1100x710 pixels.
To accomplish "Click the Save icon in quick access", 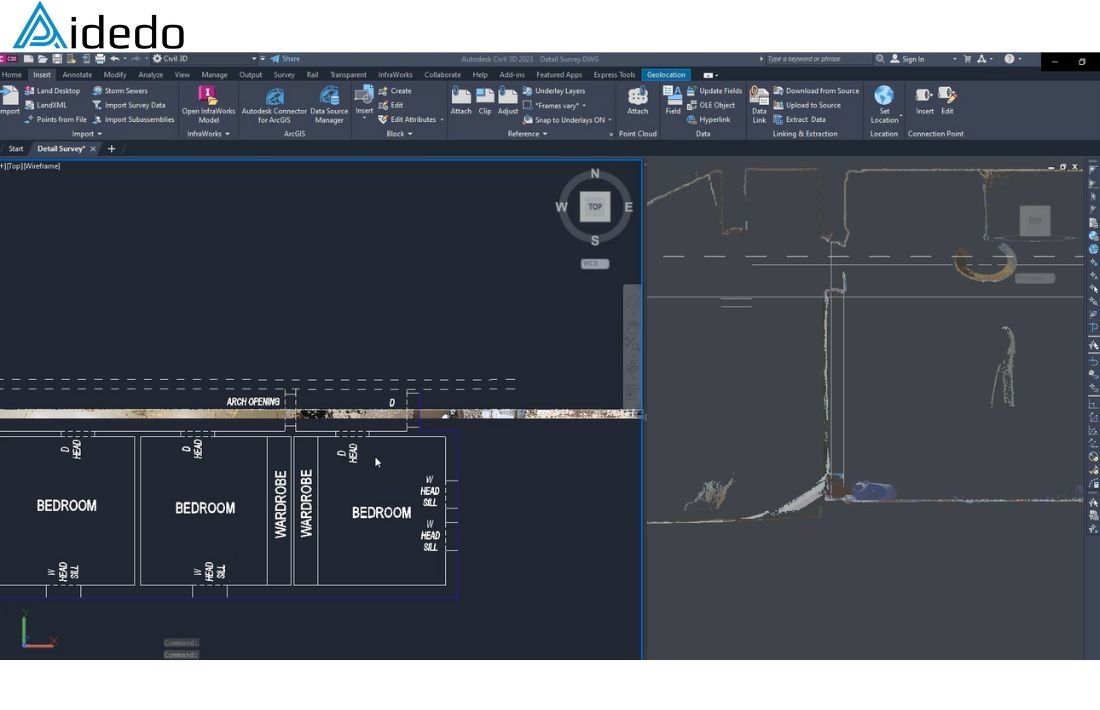I will [57, 59].
